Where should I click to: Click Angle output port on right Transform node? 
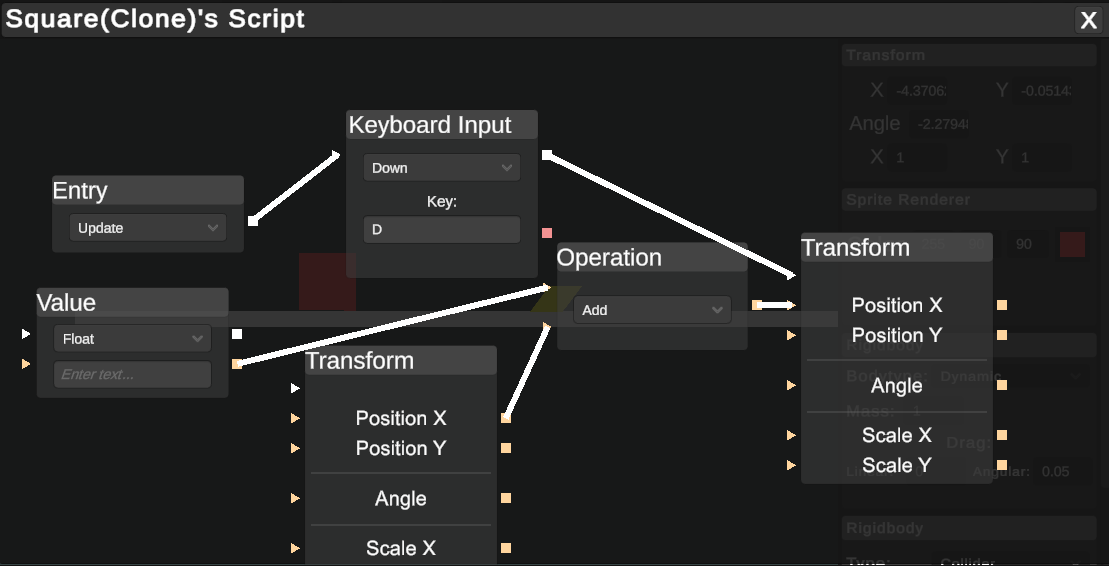tap(1001, 385)
